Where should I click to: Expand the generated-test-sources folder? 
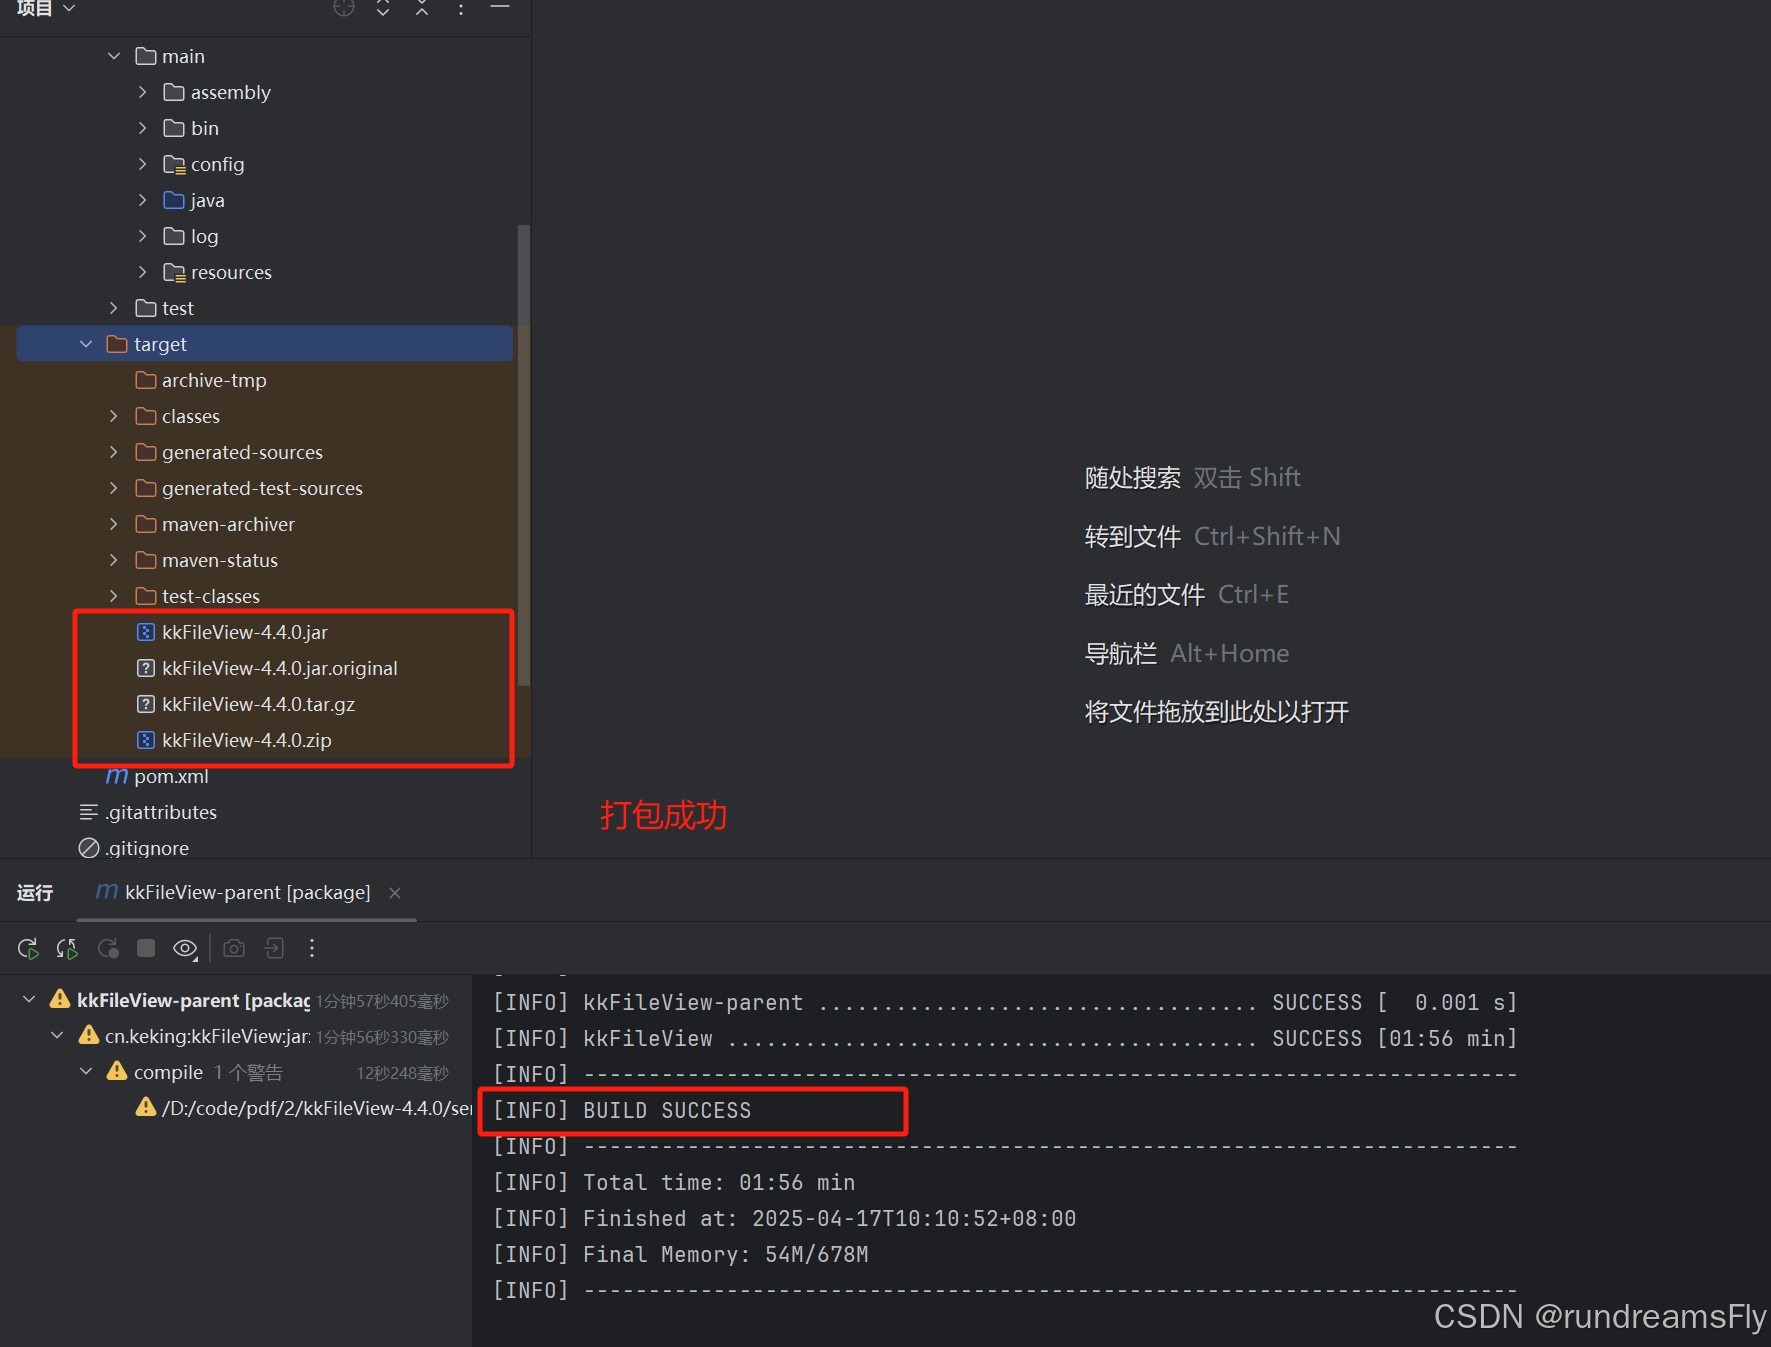(114, 488)
